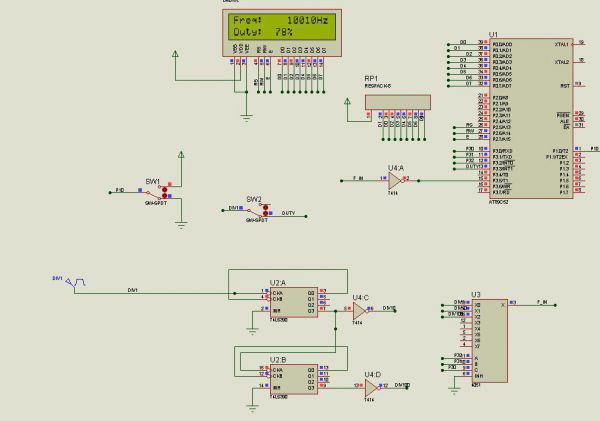The height and width of the screenshot is (421, 600).
Task: Select the U4:A inverter gate symbol
Action: pos(394,181)
